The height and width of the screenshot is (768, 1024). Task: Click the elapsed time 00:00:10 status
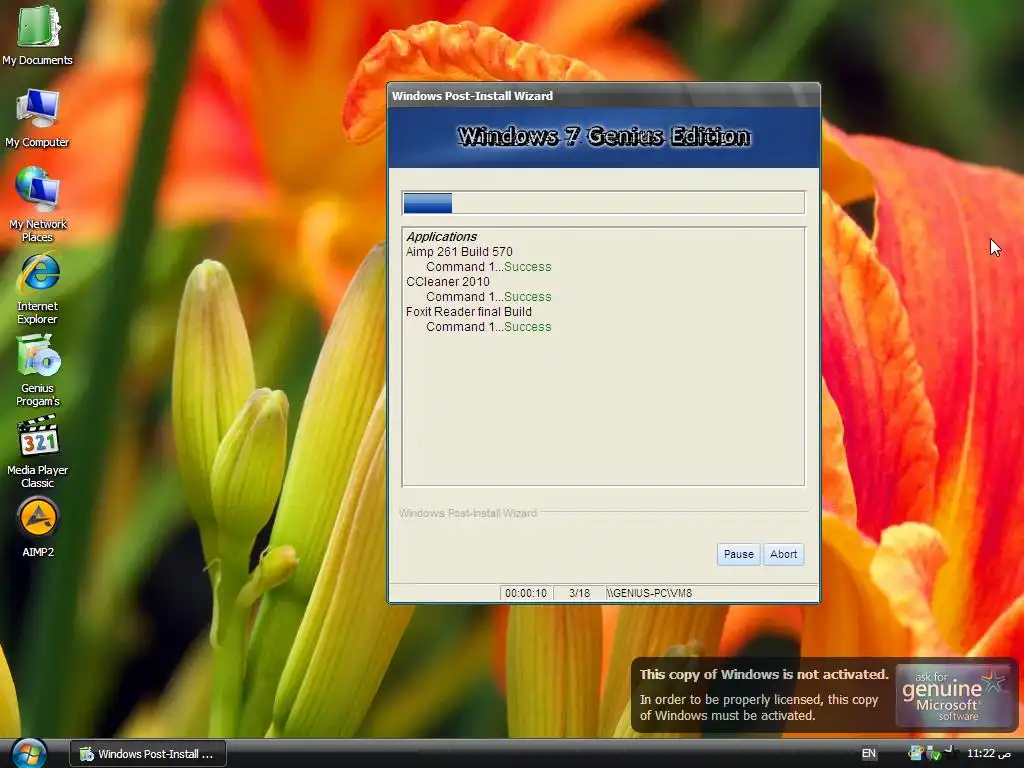pyautogui.click(x=526, y=593)
